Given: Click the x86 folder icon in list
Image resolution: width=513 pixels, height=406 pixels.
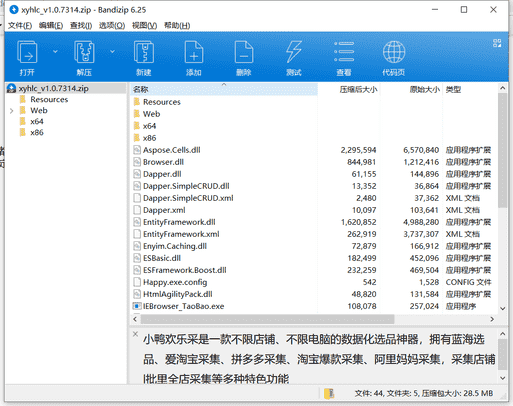Looking at the screenshot, I should point(137,138).
